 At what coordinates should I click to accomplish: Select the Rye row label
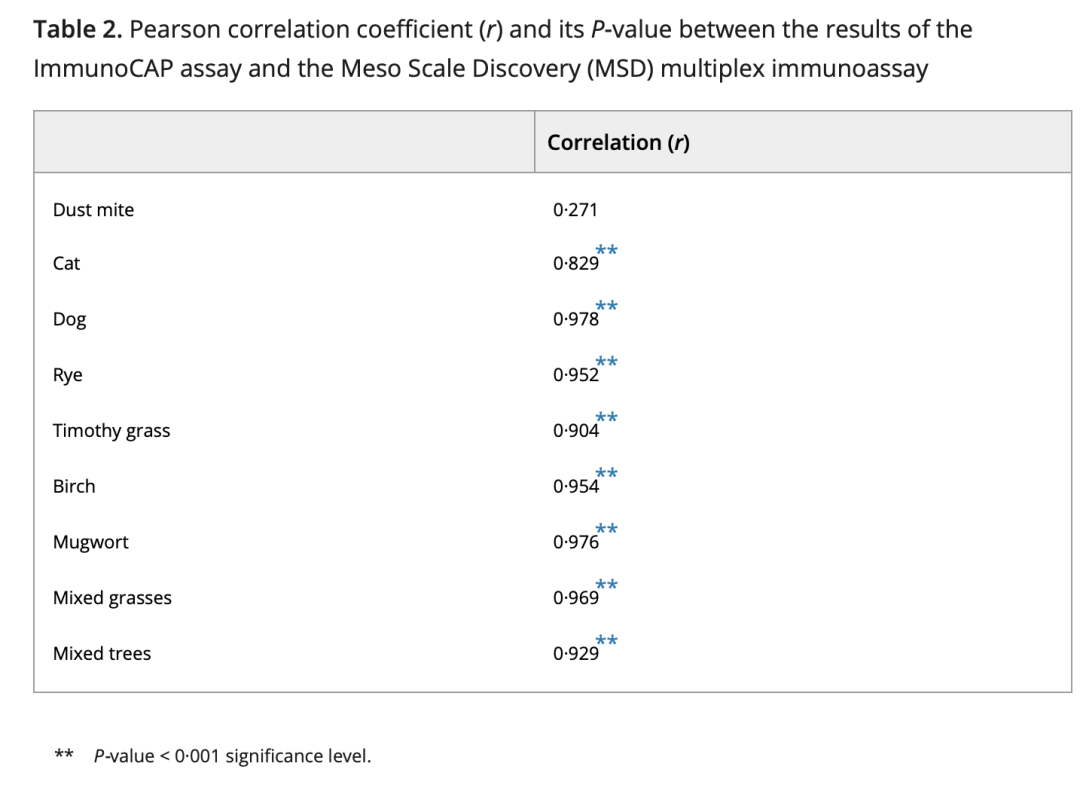coord(68,376)
